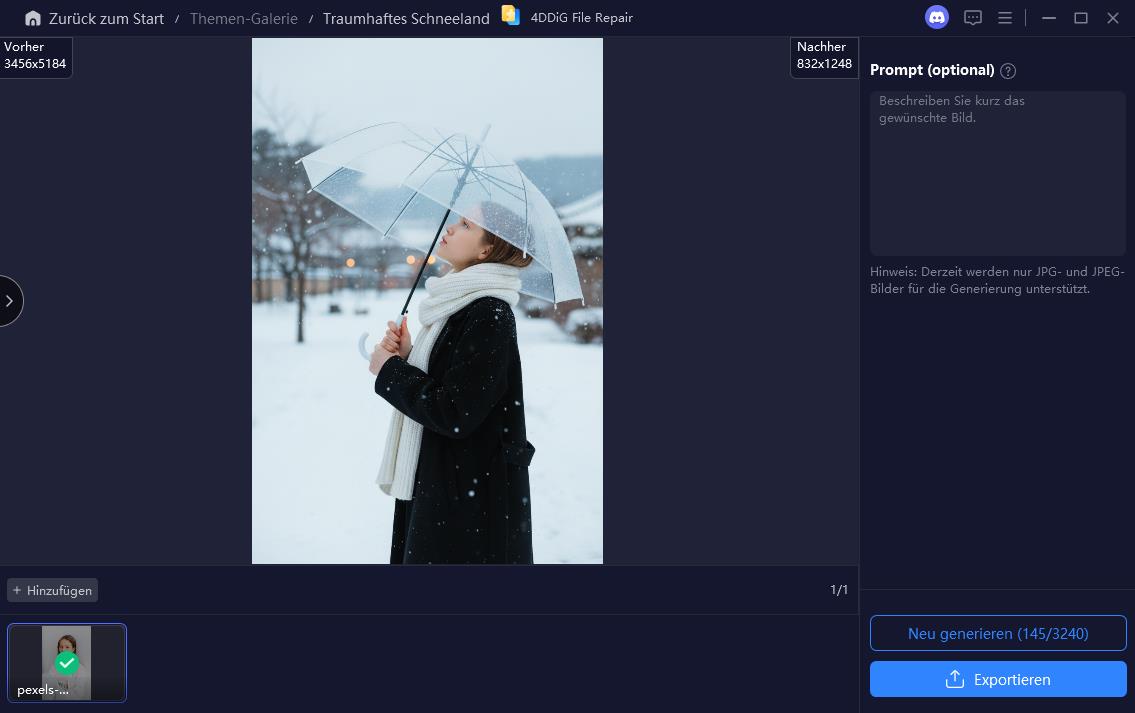Click the plus icon on Hinzufügen

[17, 590]
